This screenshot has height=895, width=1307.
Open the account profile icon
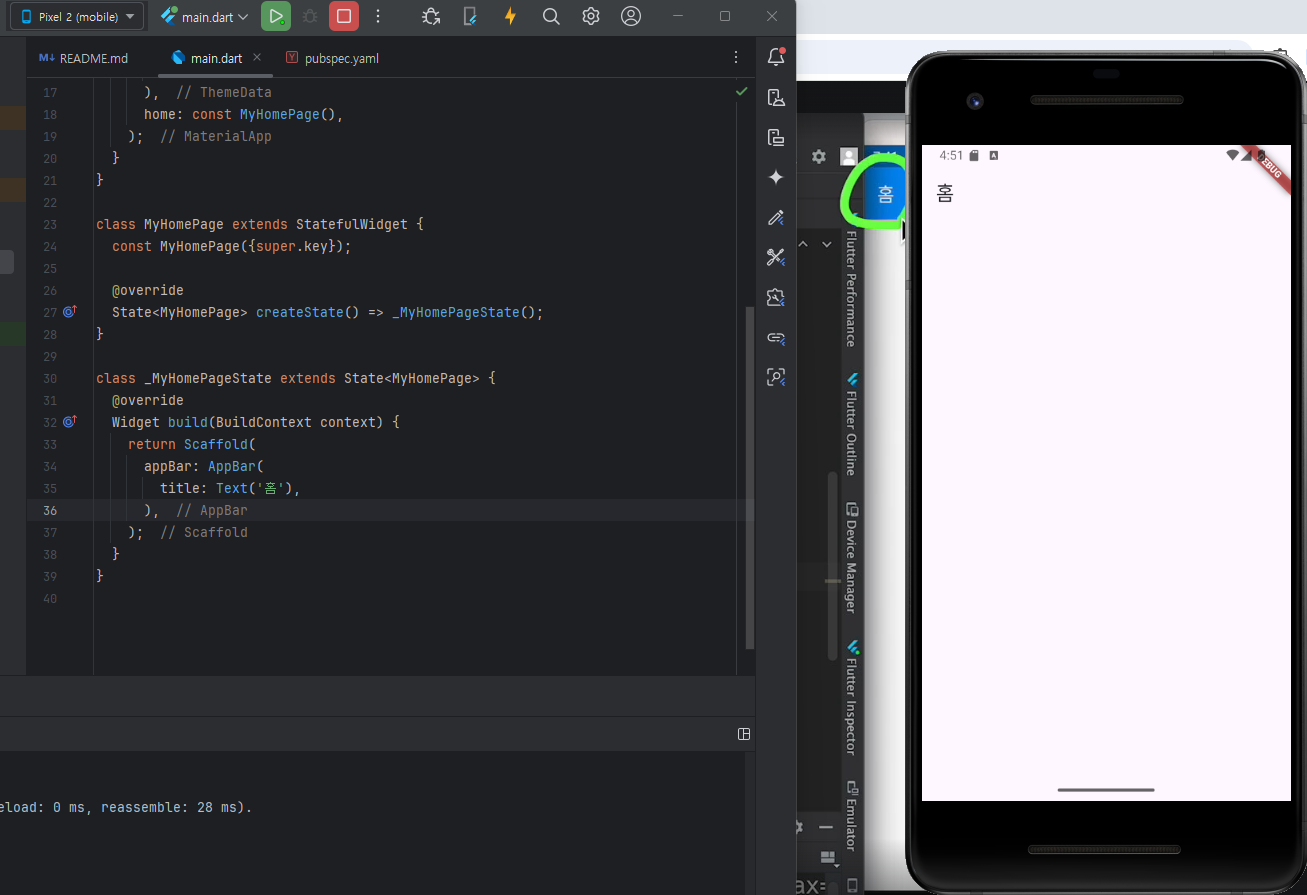click(631, 16)
